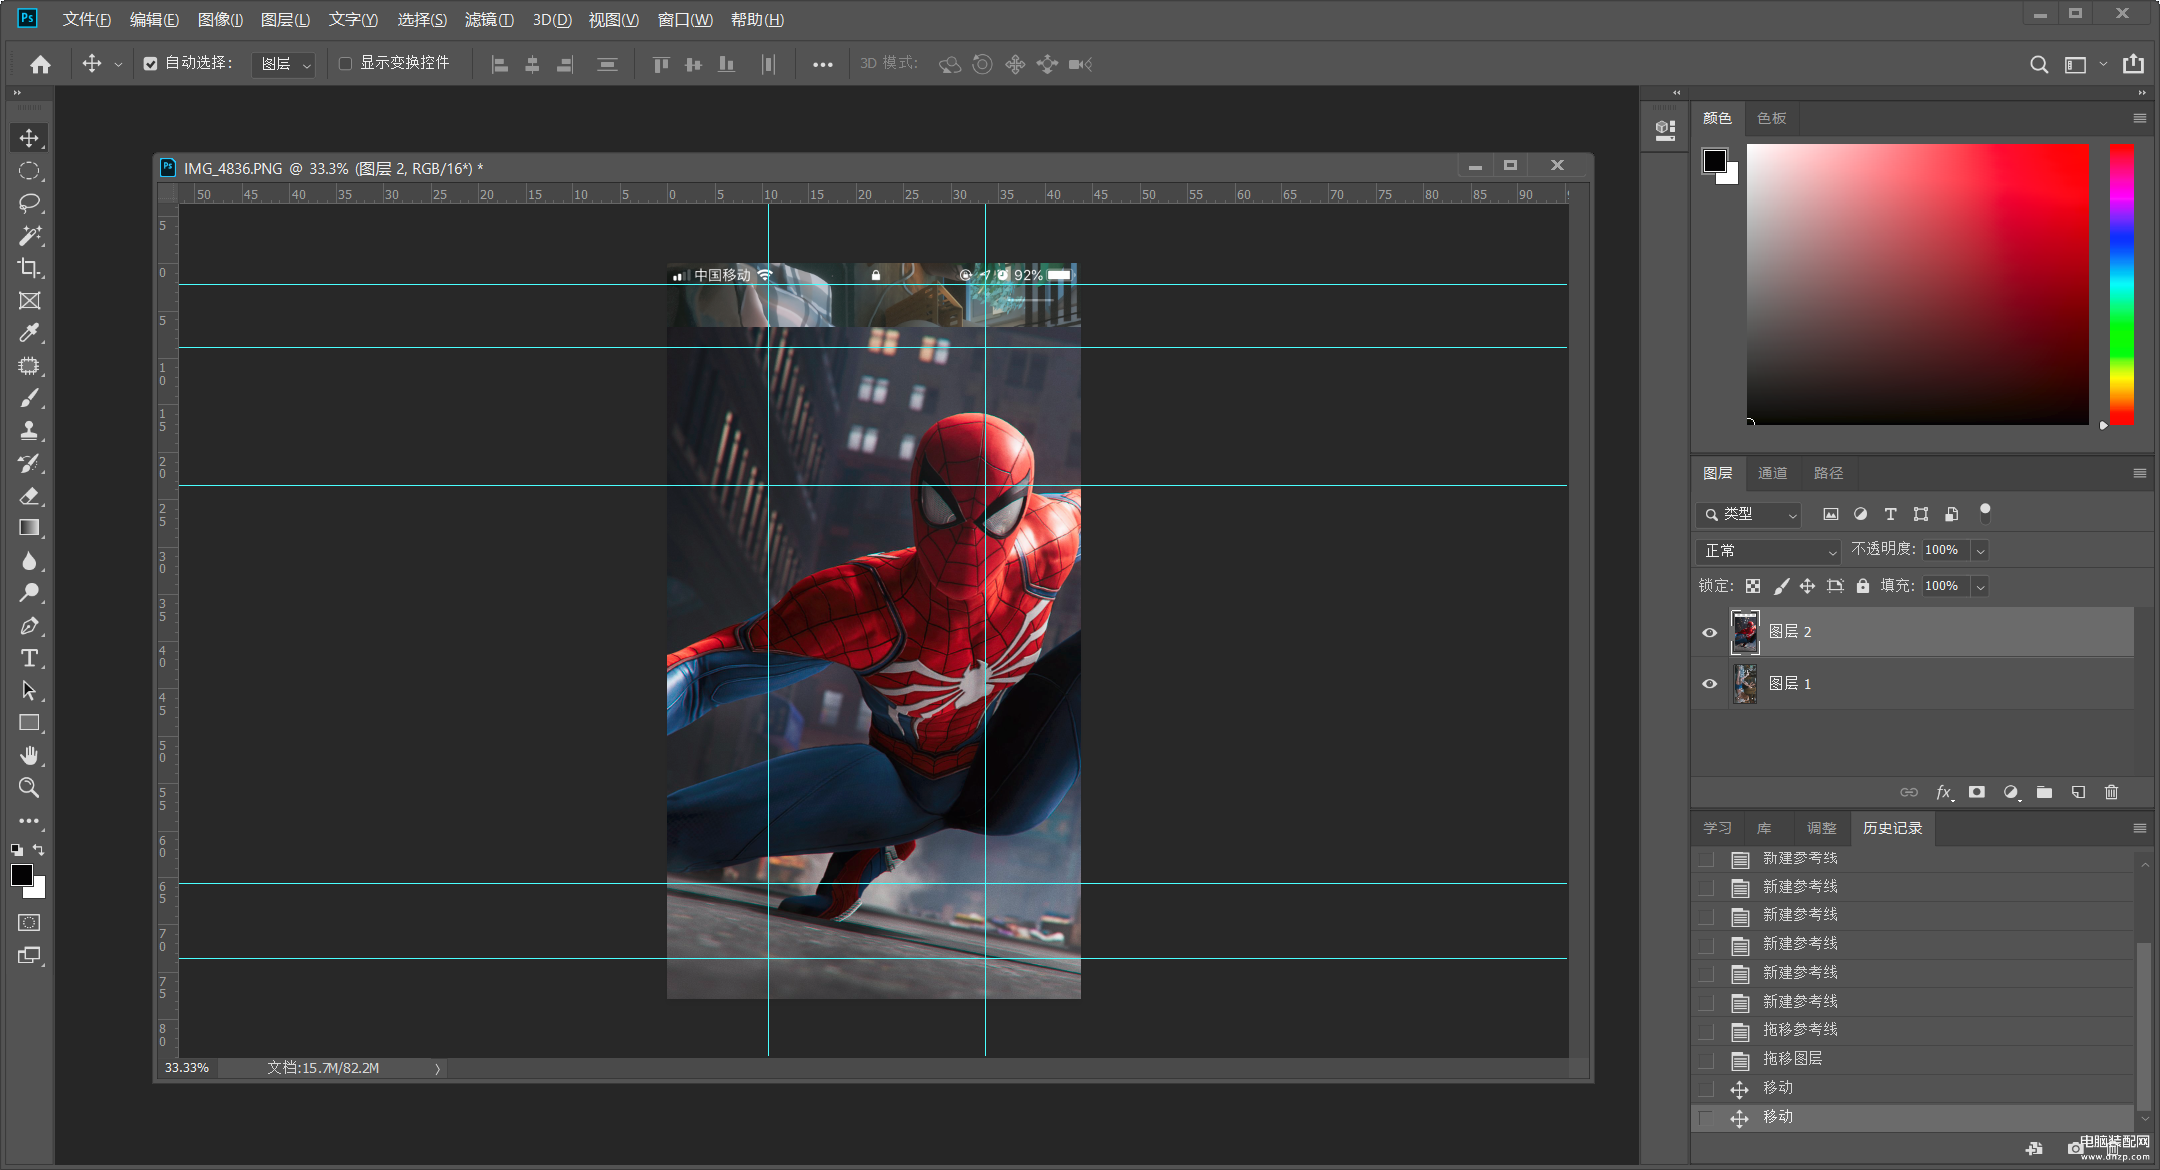Click the Home icon in options bar

(40, 64)
